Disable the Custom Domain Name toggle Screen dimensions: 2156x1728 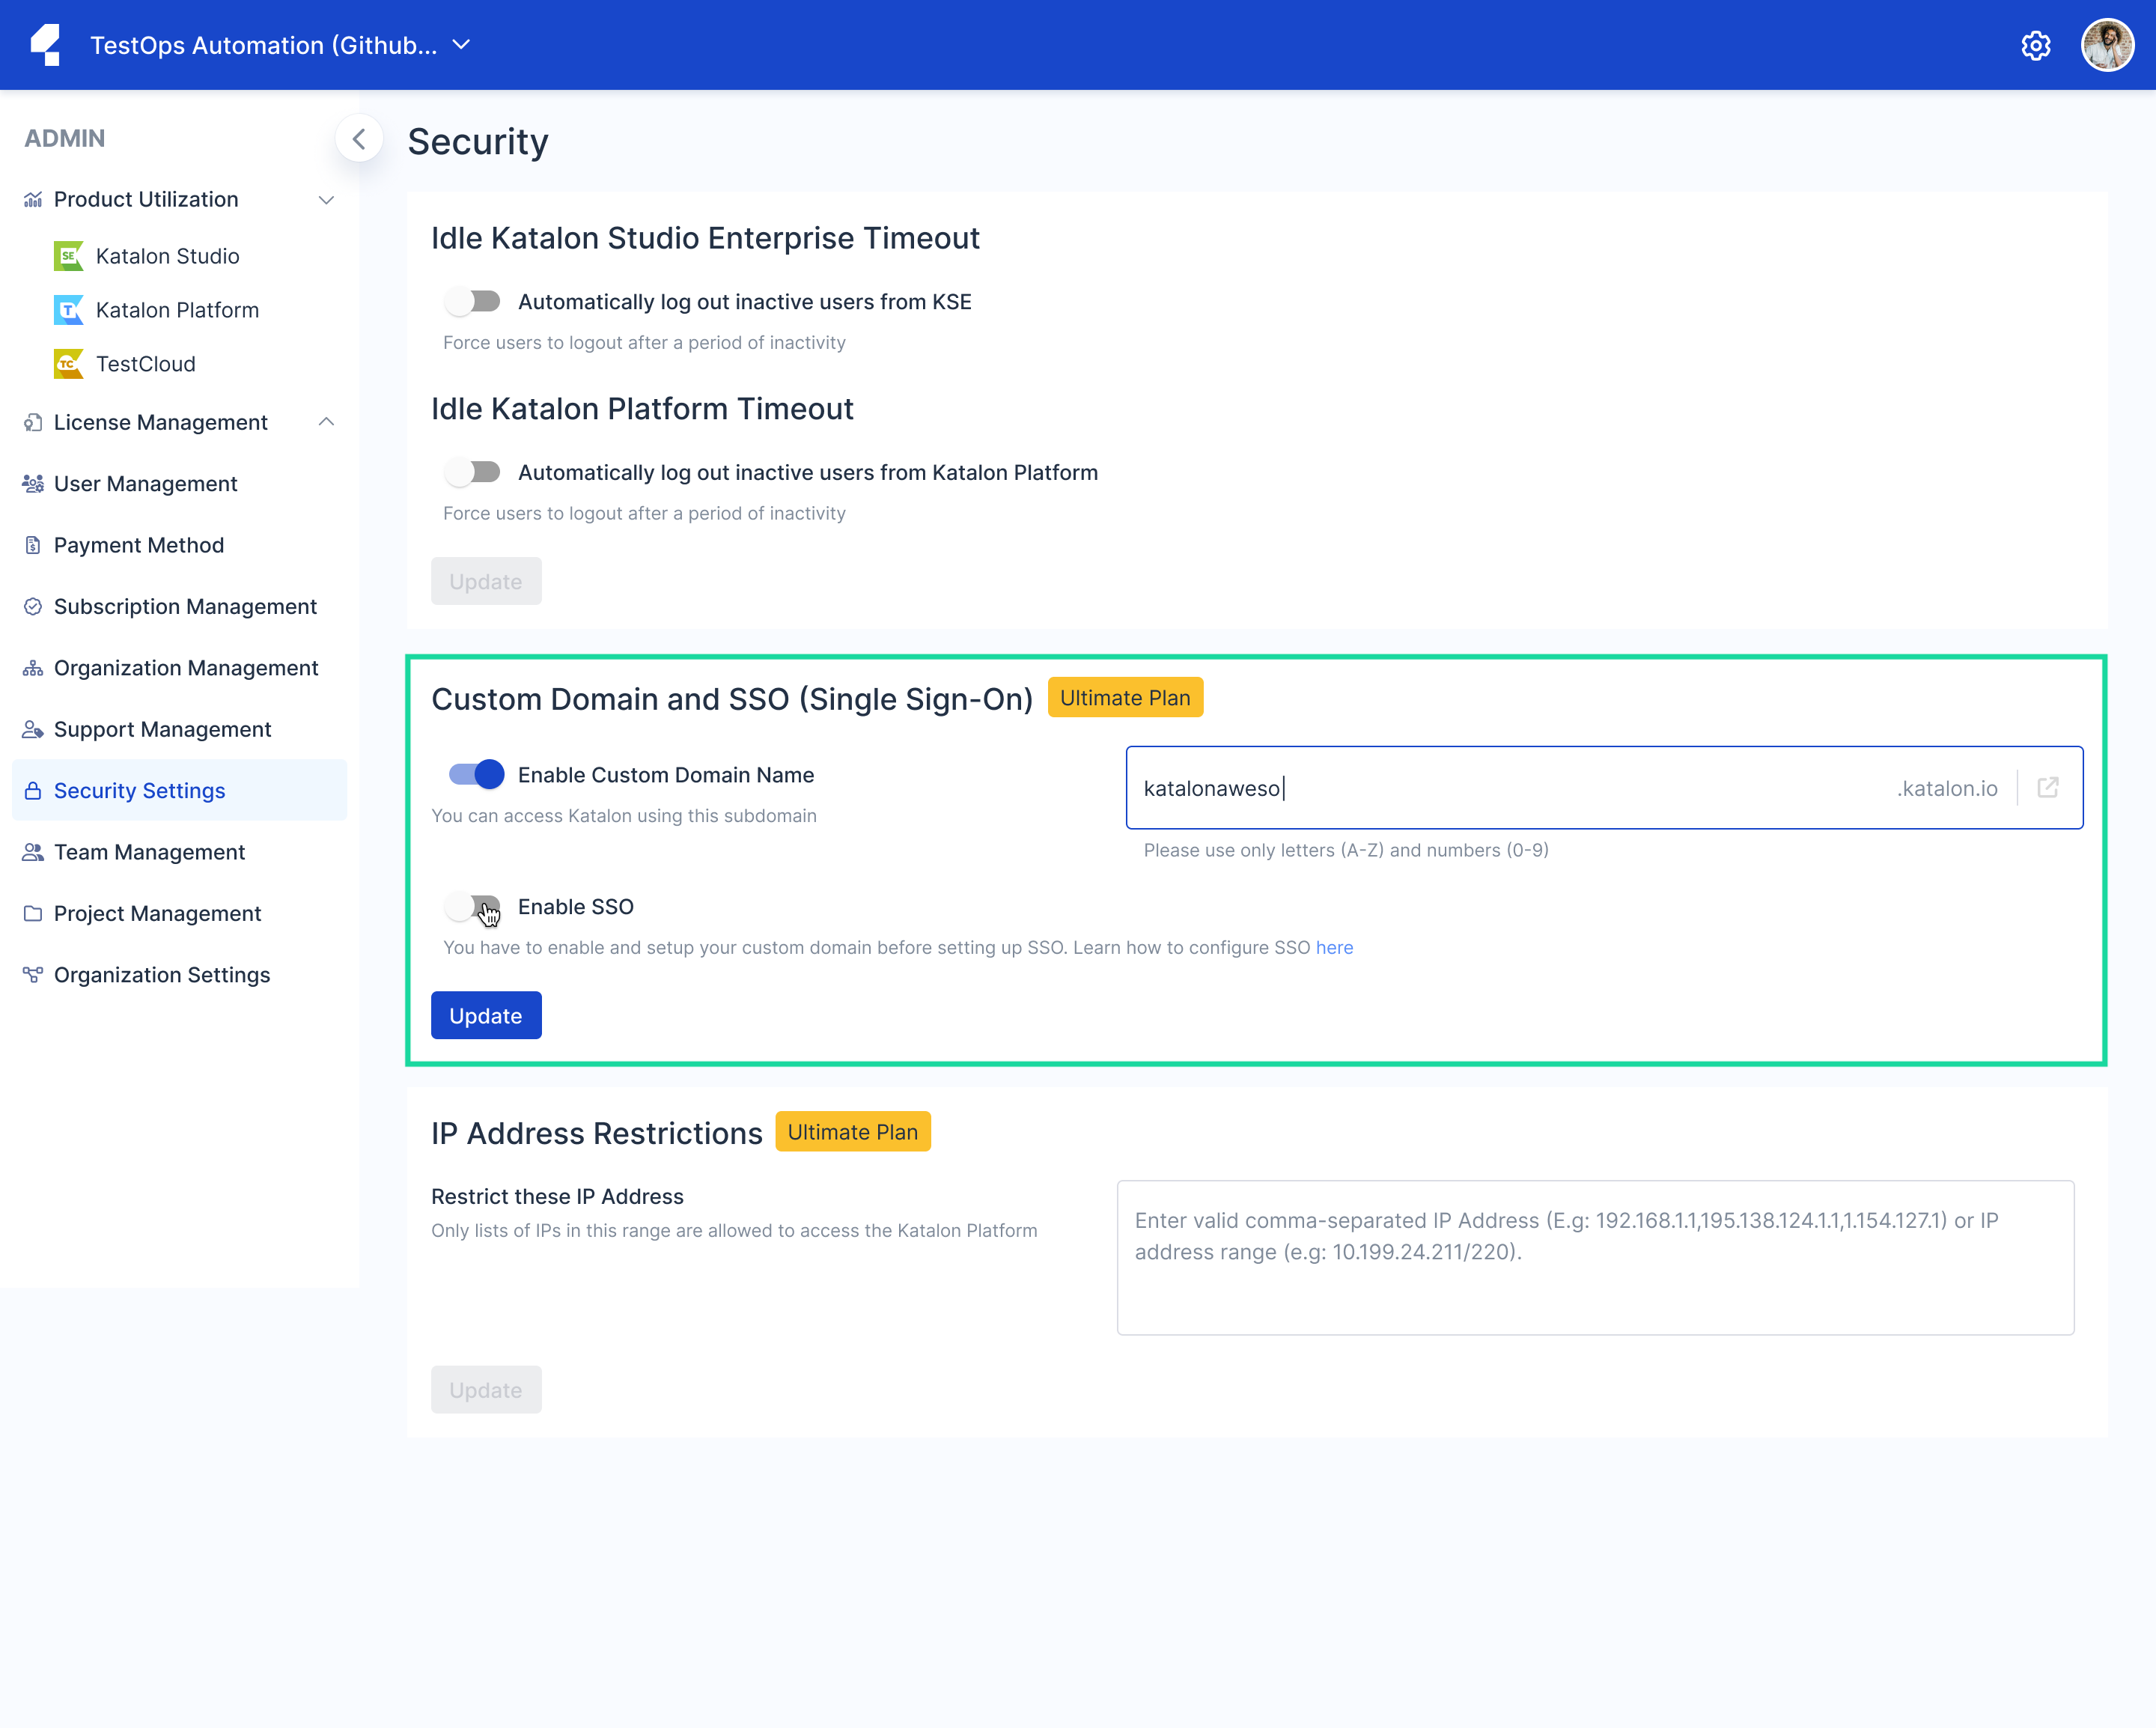476,775
